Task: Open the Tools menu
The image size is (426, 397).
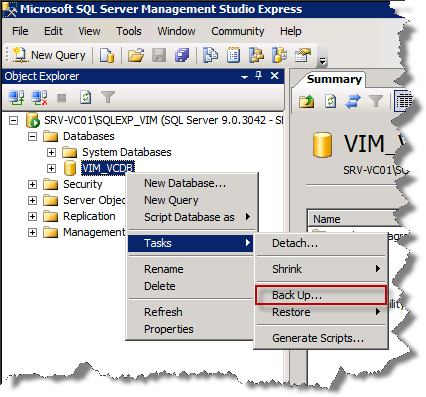Action: 129,31
